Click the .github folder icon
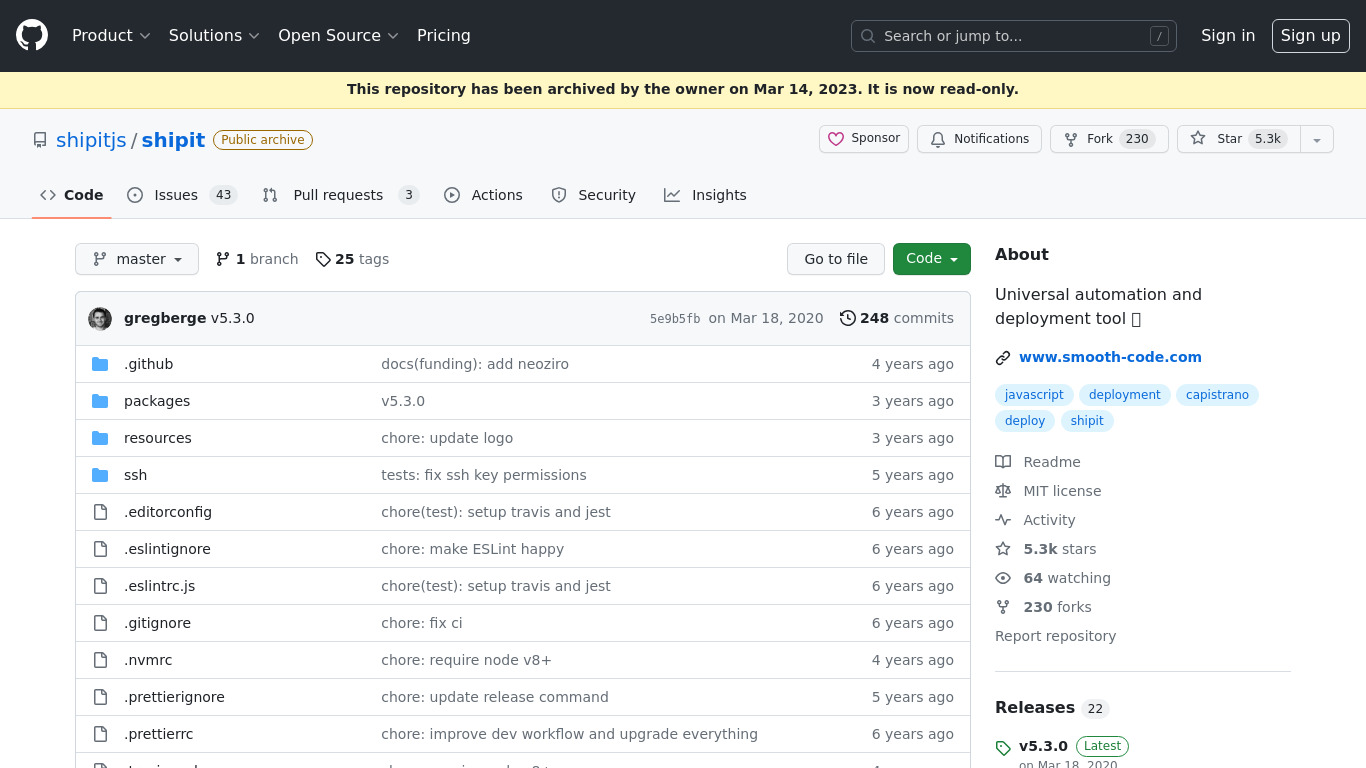 100,364
